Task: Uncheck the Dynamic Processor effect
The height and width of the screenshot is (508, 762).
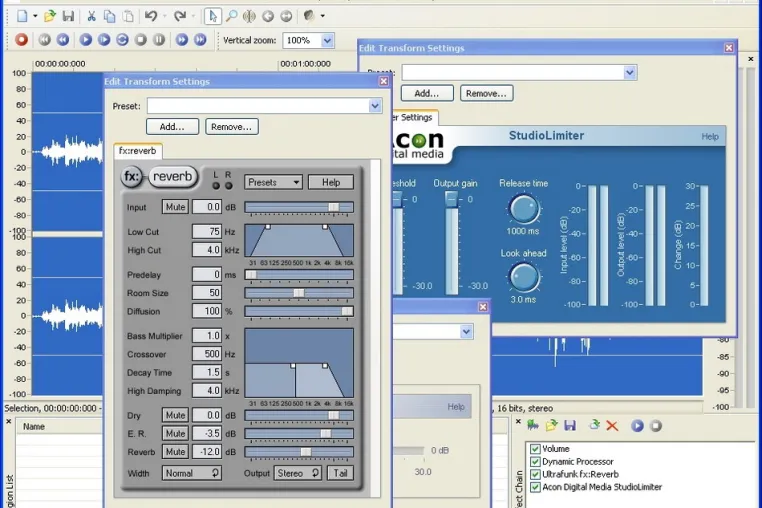Action: point(535,461)
